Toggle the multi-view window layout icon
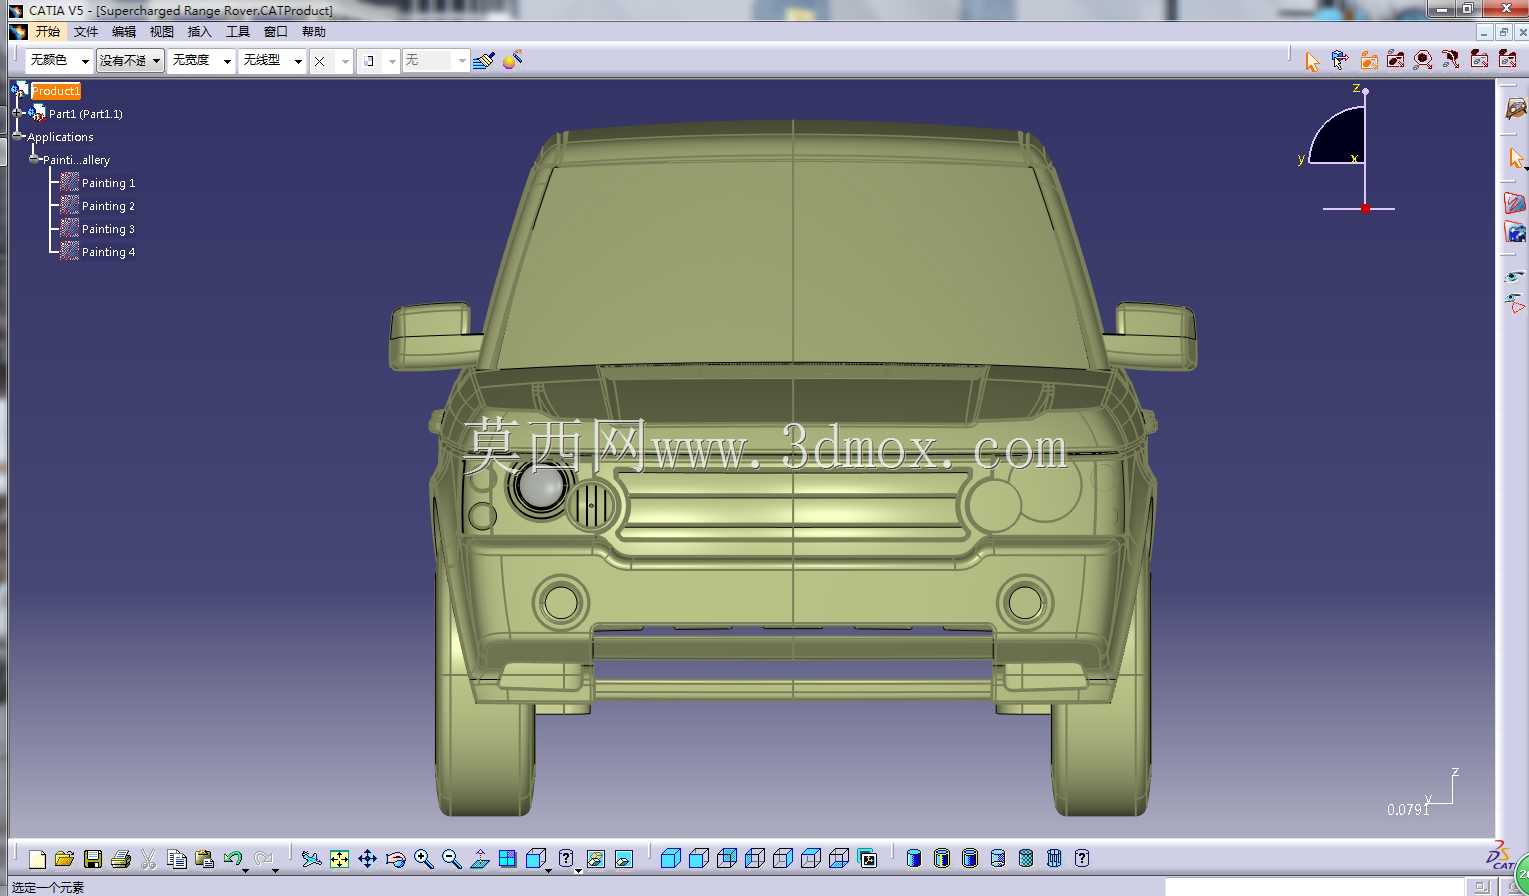The height and width of the screenshot is (896, 1529). click(508, 859)
